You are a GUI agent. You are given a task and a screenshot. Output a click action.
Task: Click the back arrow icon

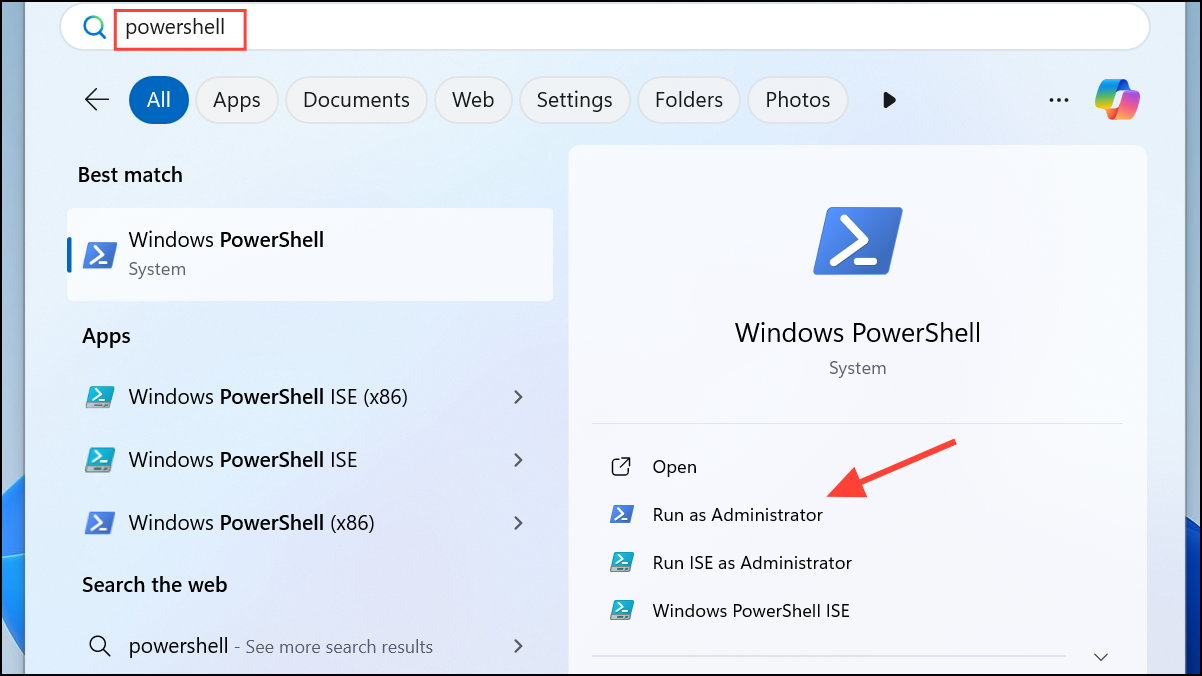click(97, 100)
